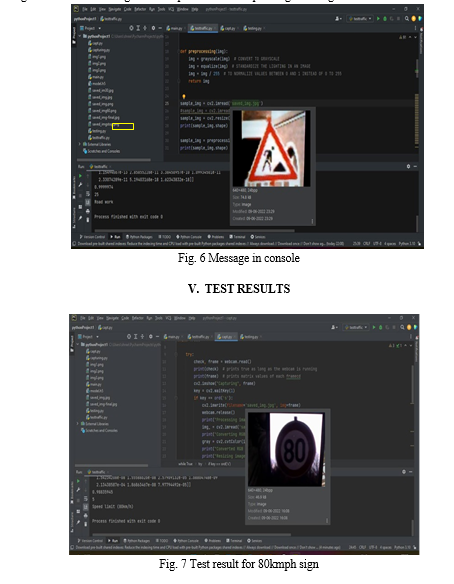This screenshot has height=584, width=454.
Task: Open Terminal tool window in Fig. 6 bottom bar
Action: tap(237, 237)
